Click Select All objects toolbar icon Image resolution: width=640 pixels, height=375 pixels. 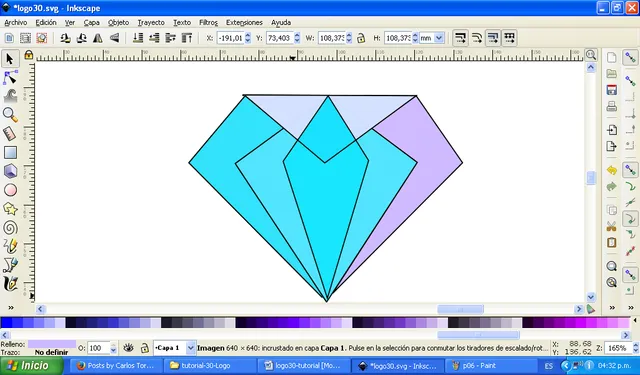click(x=9, y=38)
